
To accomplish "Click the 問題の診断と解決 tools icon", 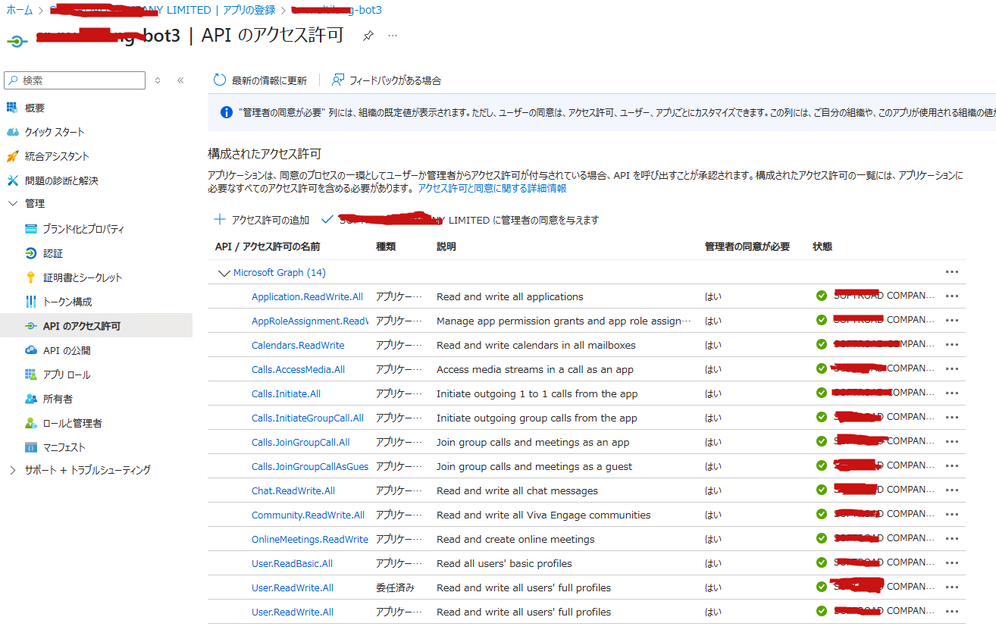I will (x=12, y=180).
